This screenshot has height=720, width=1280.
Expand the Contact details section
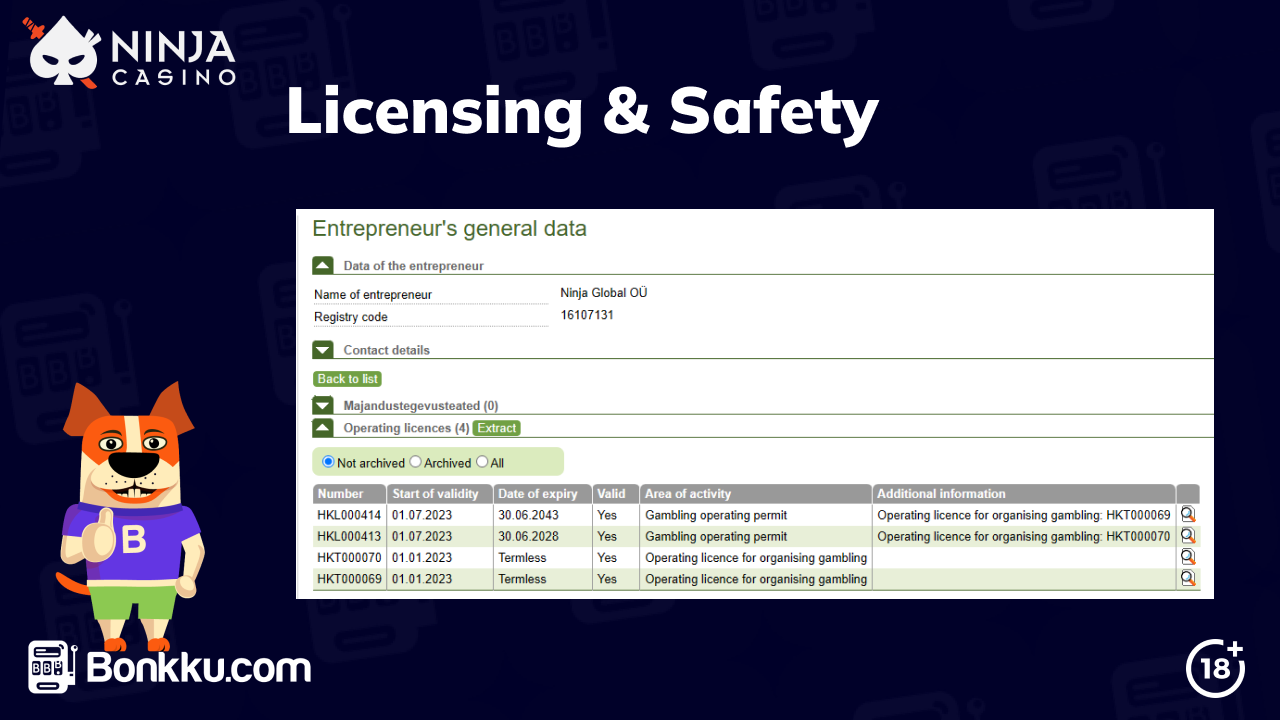(x=323, y=350)
